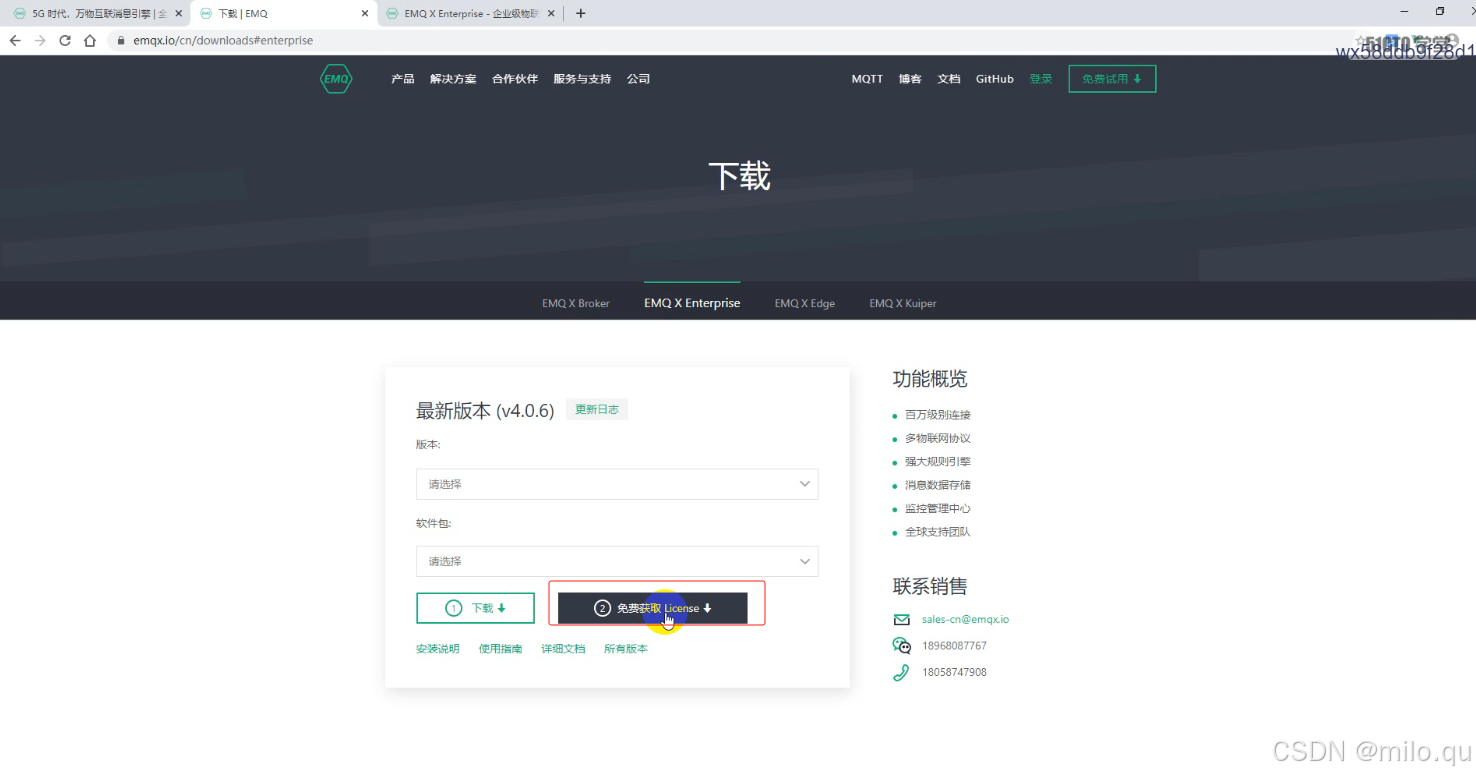Click the phone icon next to 18058747908
1476x777 pixels.
(900, 671)
